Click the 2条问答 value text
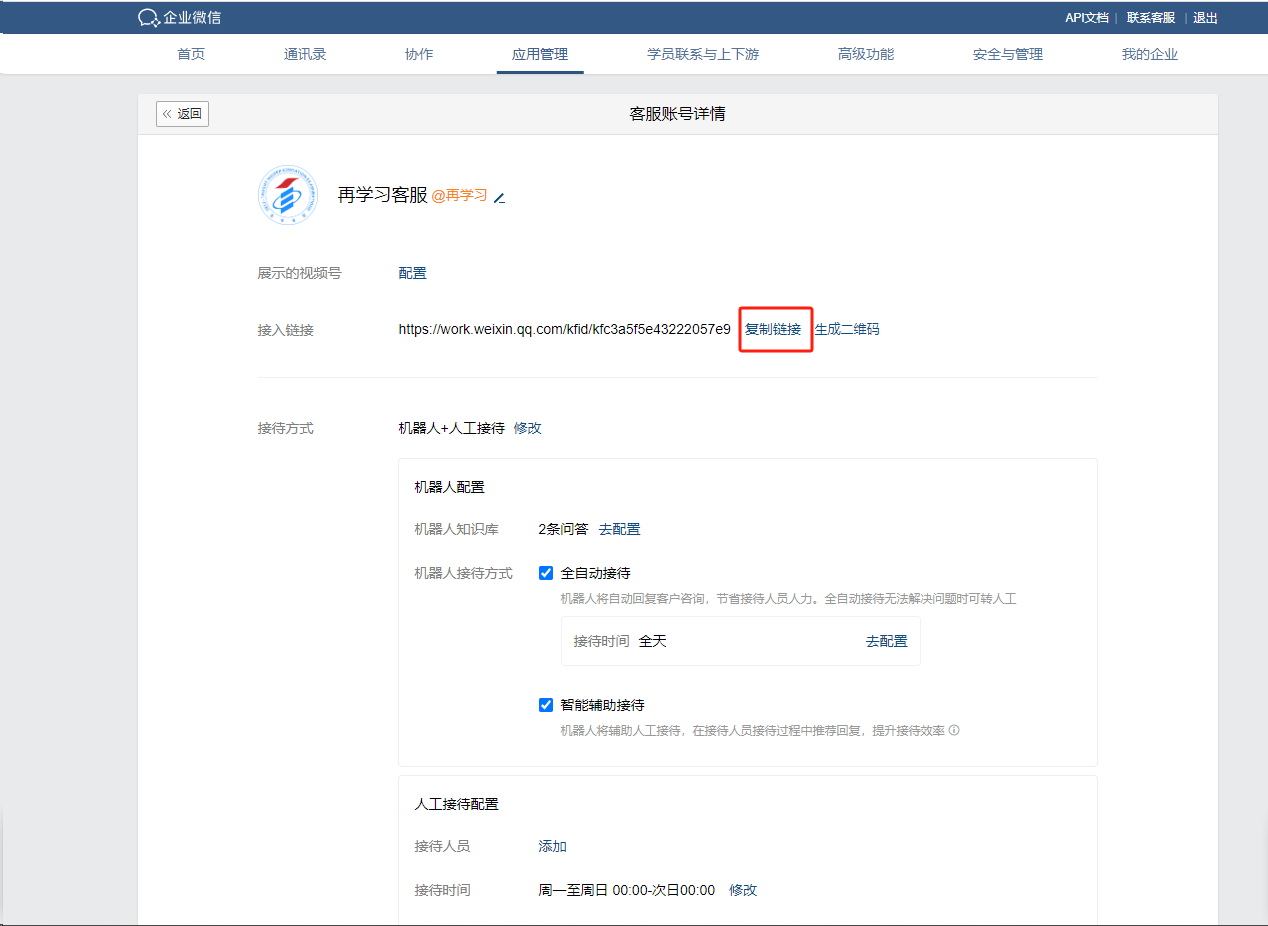Image resolution: width=1268 pixels, height=926 pixels. [x=563, y=529]
